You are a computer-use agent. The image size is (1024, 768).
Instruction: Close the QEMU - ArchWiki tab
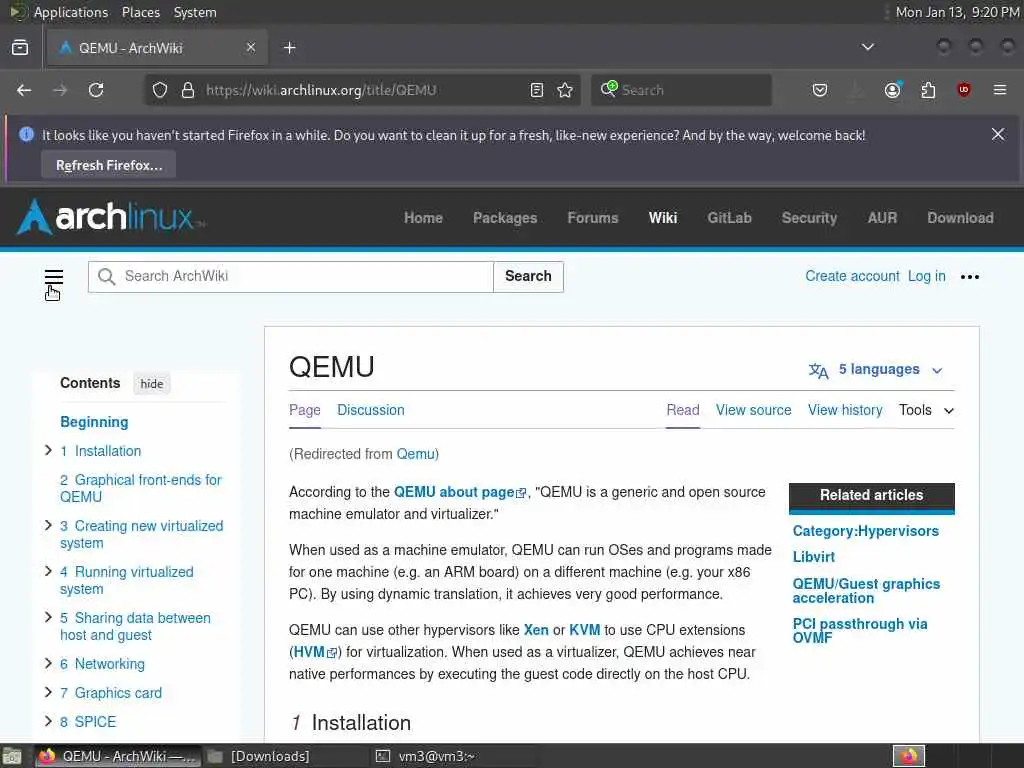[251, 48]
